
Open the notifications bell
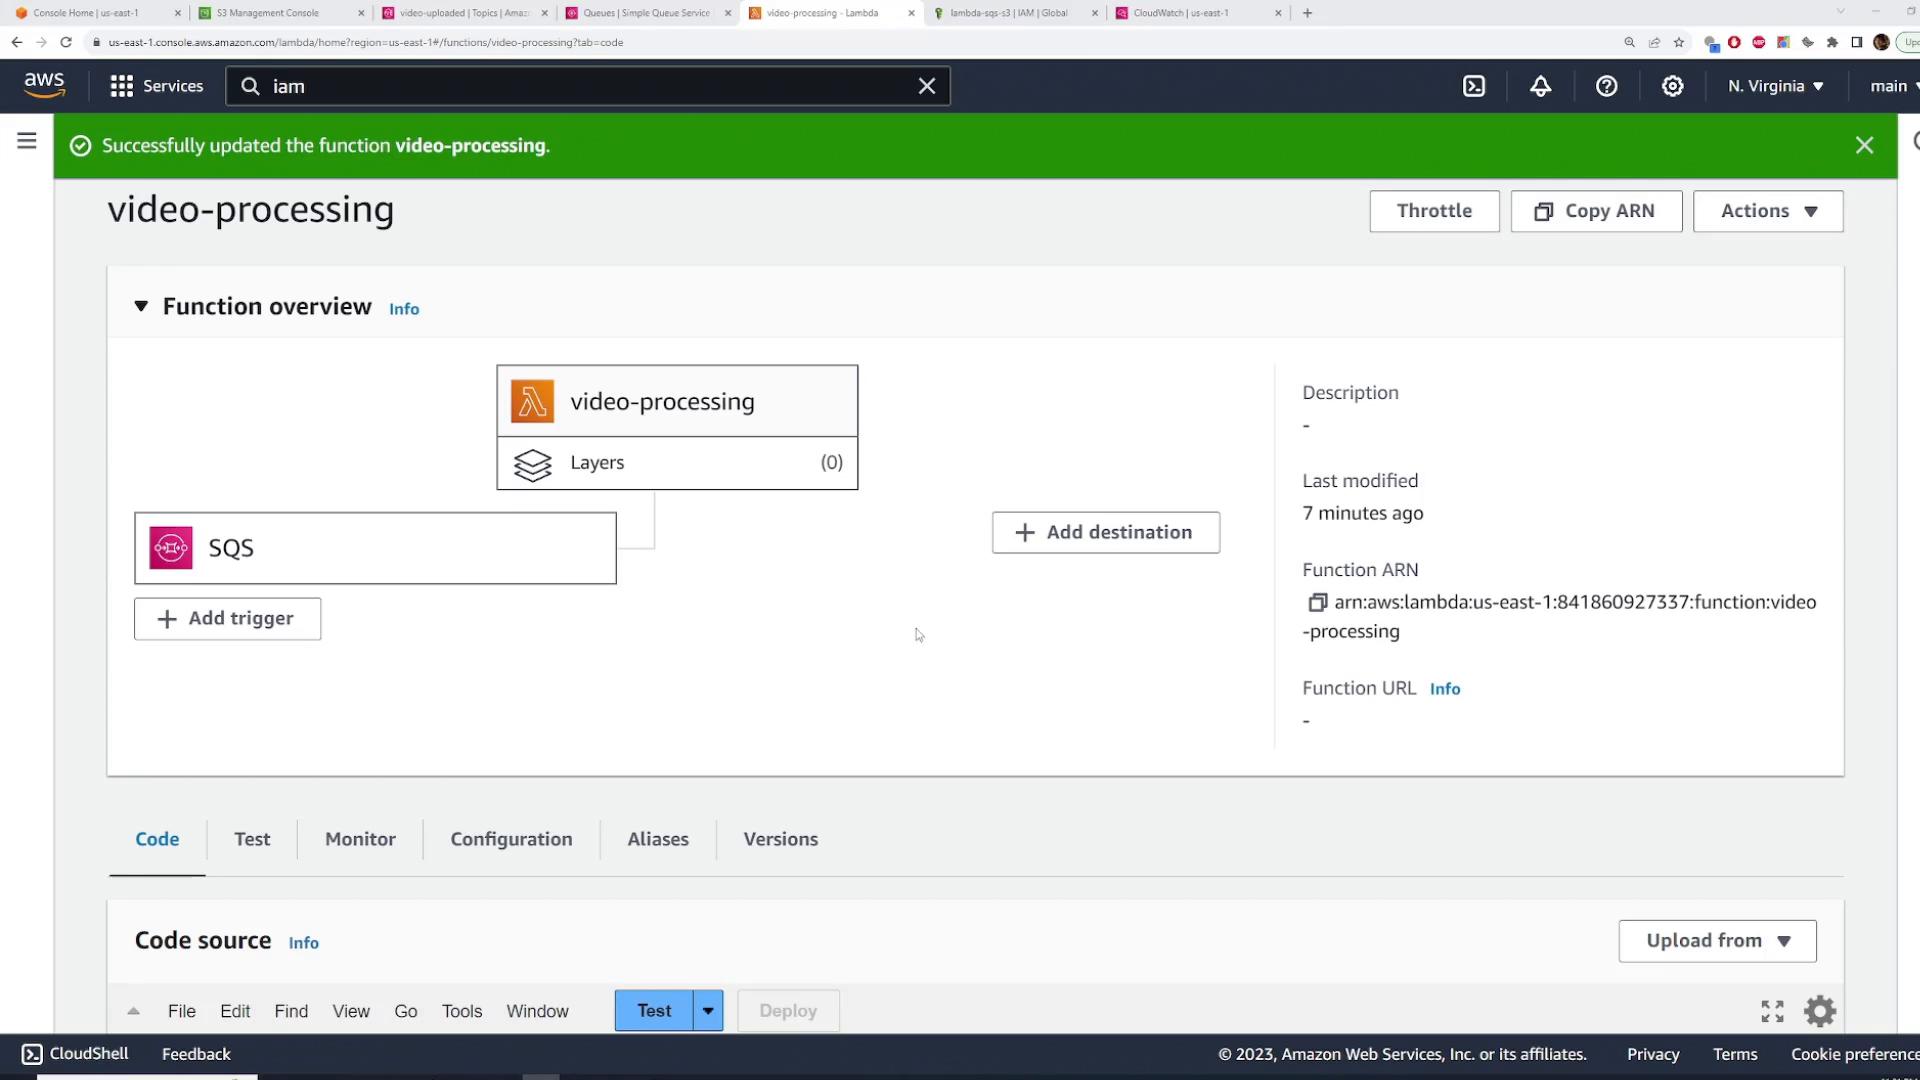pyautogui.click(x=1540, y=86)
